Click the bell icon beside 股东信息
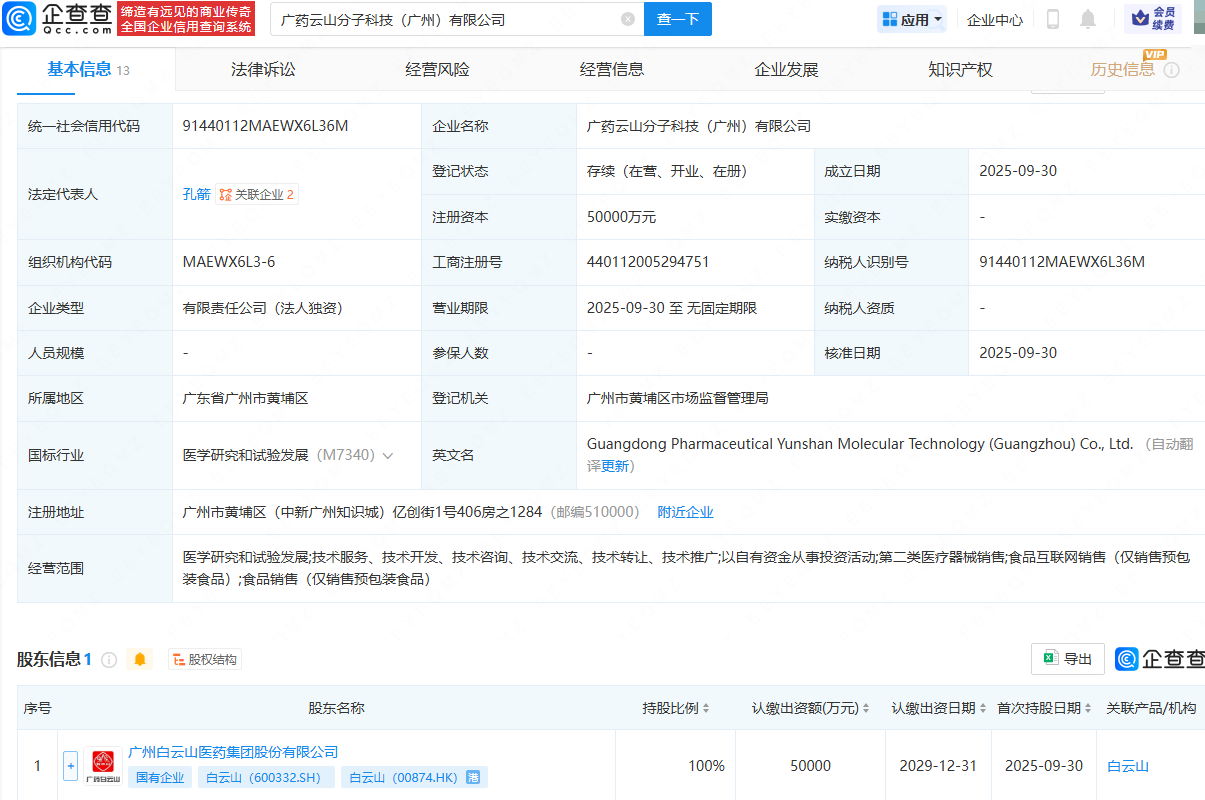The width and height of the screenshot is (1205, 800). click(140, 659)
